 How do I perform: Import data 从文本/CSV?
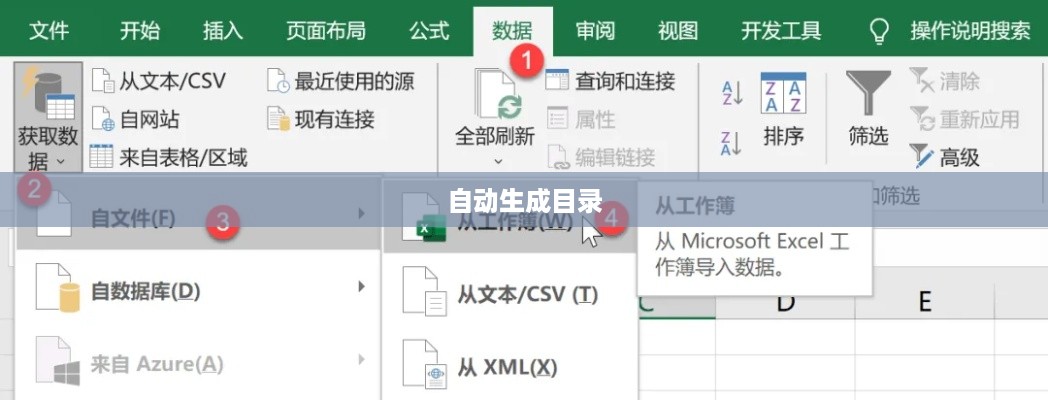click(158, 82)
